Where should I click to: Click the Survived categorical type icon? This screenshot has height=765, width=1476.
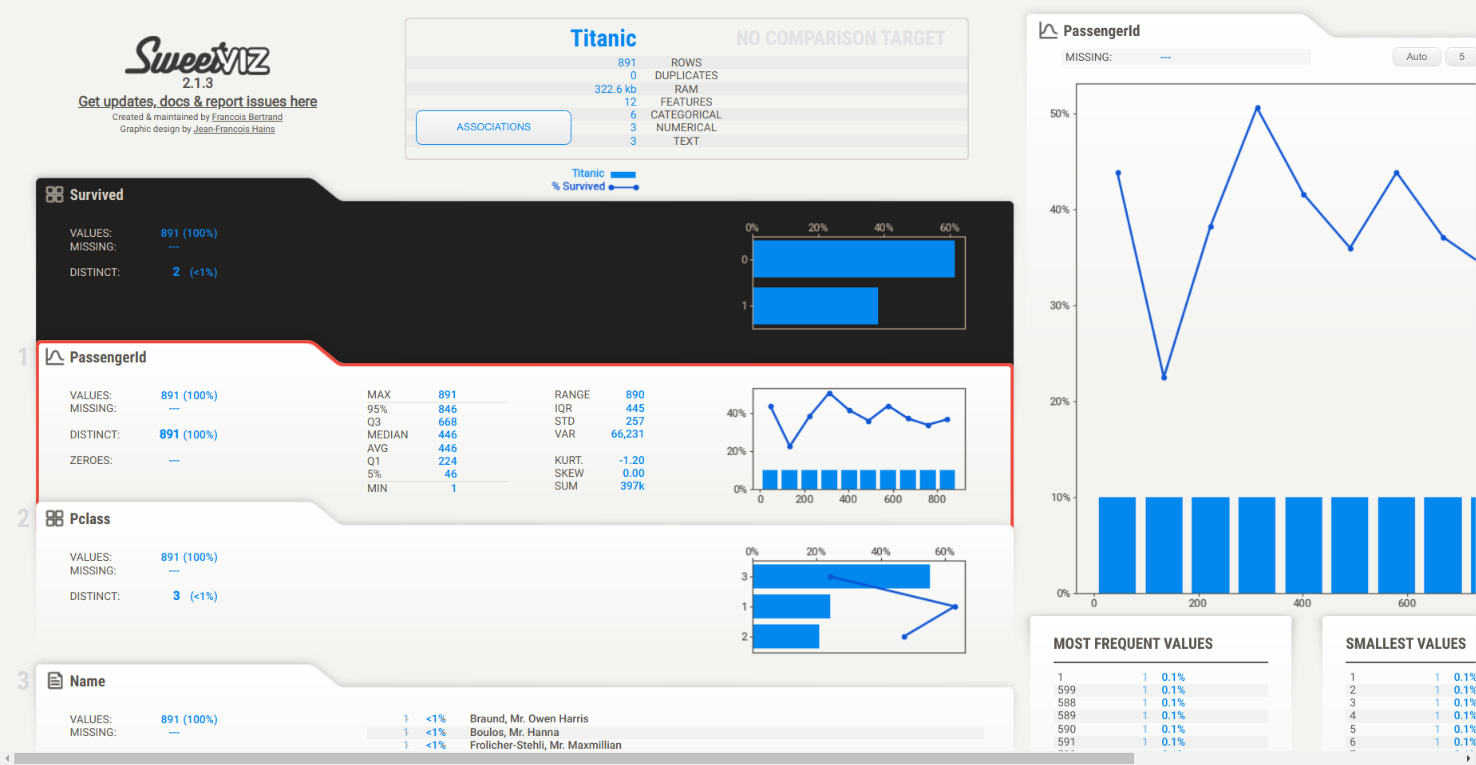pos(55,195)
